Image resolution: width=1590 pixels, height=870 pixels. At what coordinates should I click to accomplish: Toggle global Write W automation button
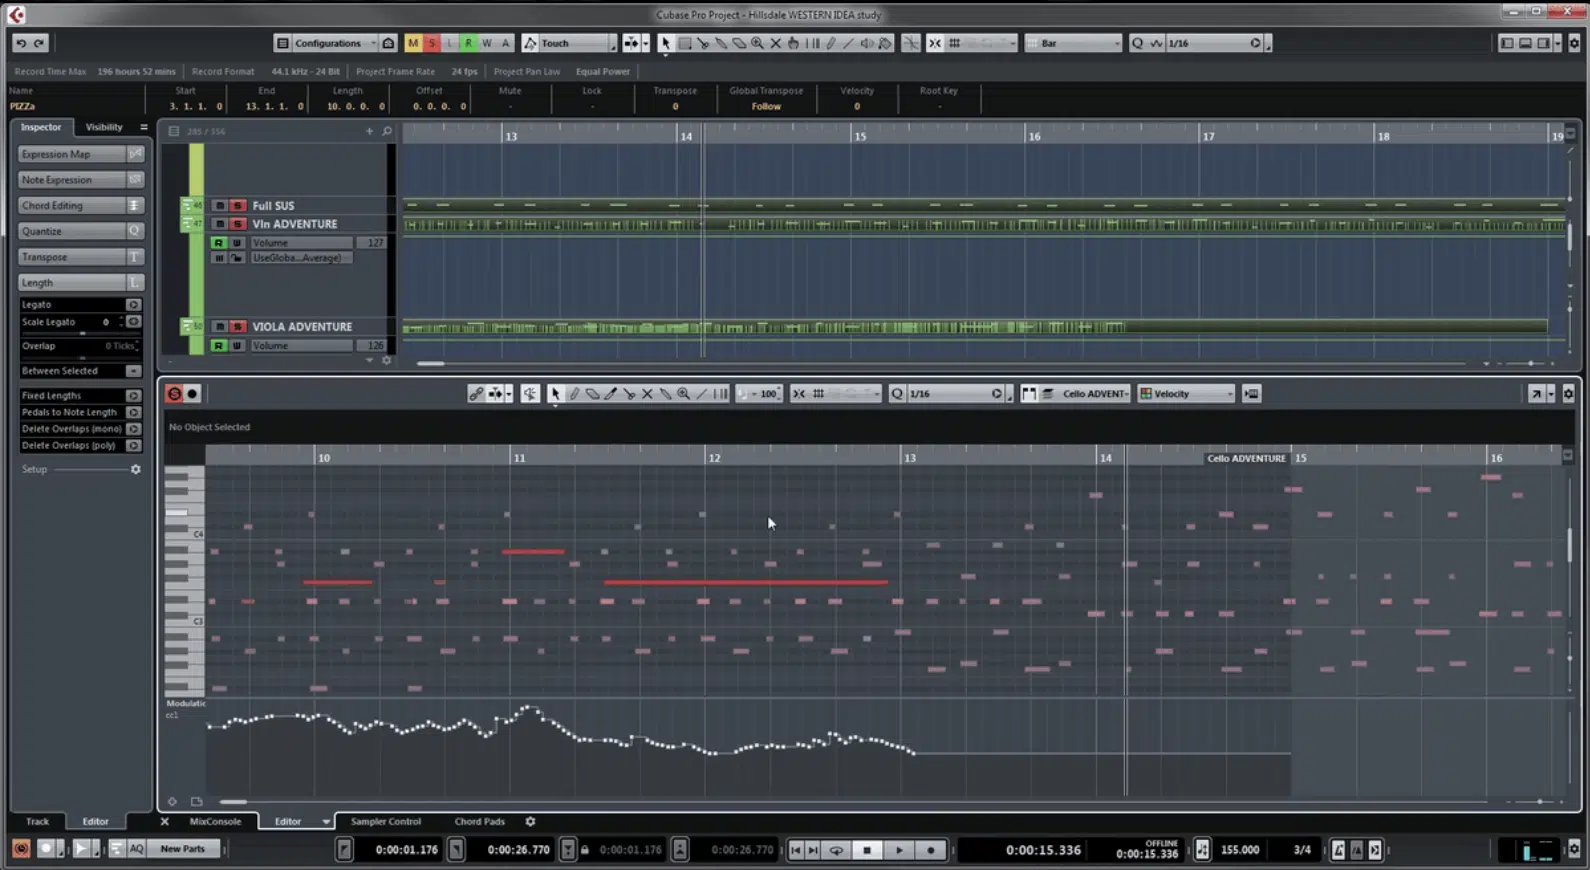(487, 43)
